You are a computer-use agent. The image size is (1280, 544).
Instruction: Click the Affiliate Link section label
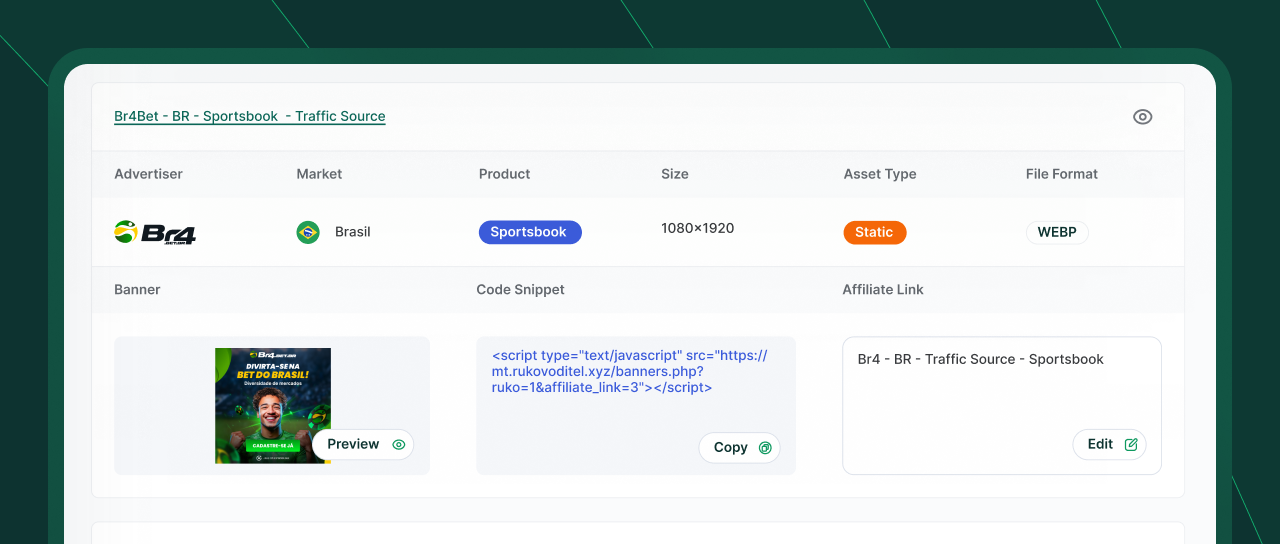[883, 290]
